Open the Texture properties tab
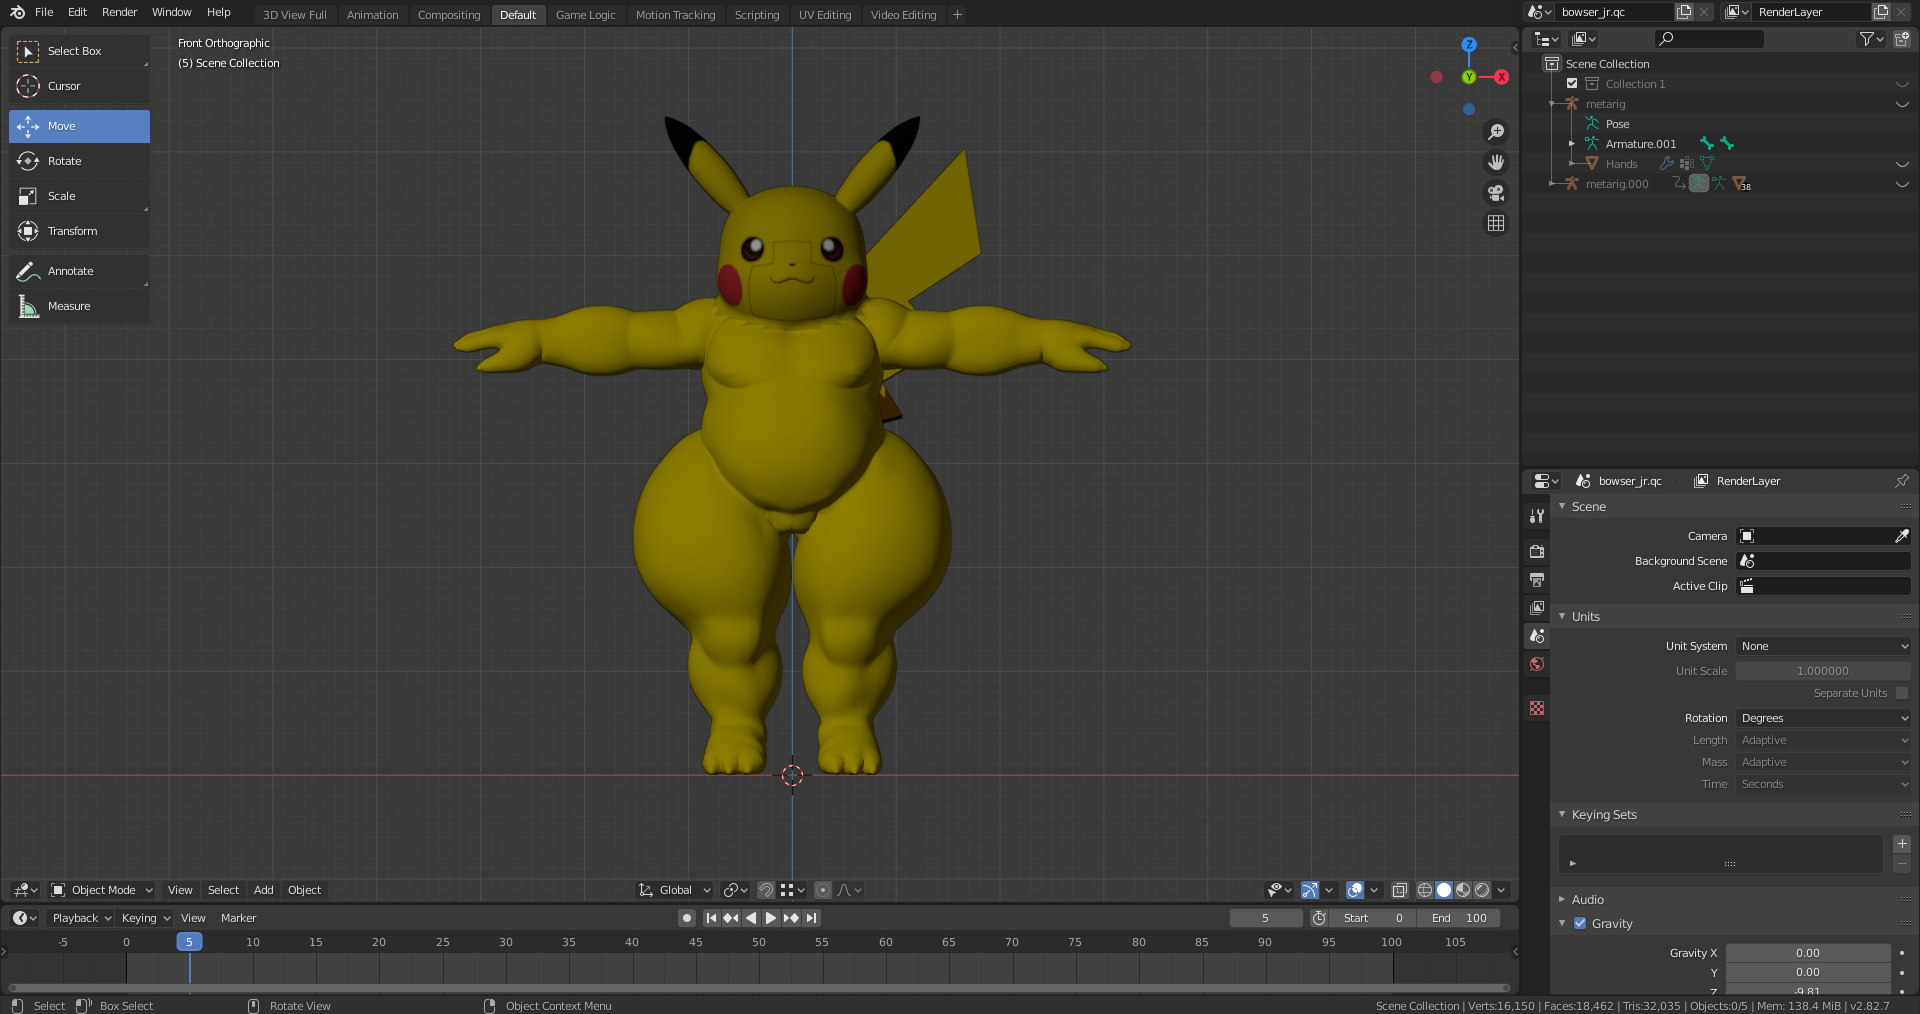 [1537, 708]
